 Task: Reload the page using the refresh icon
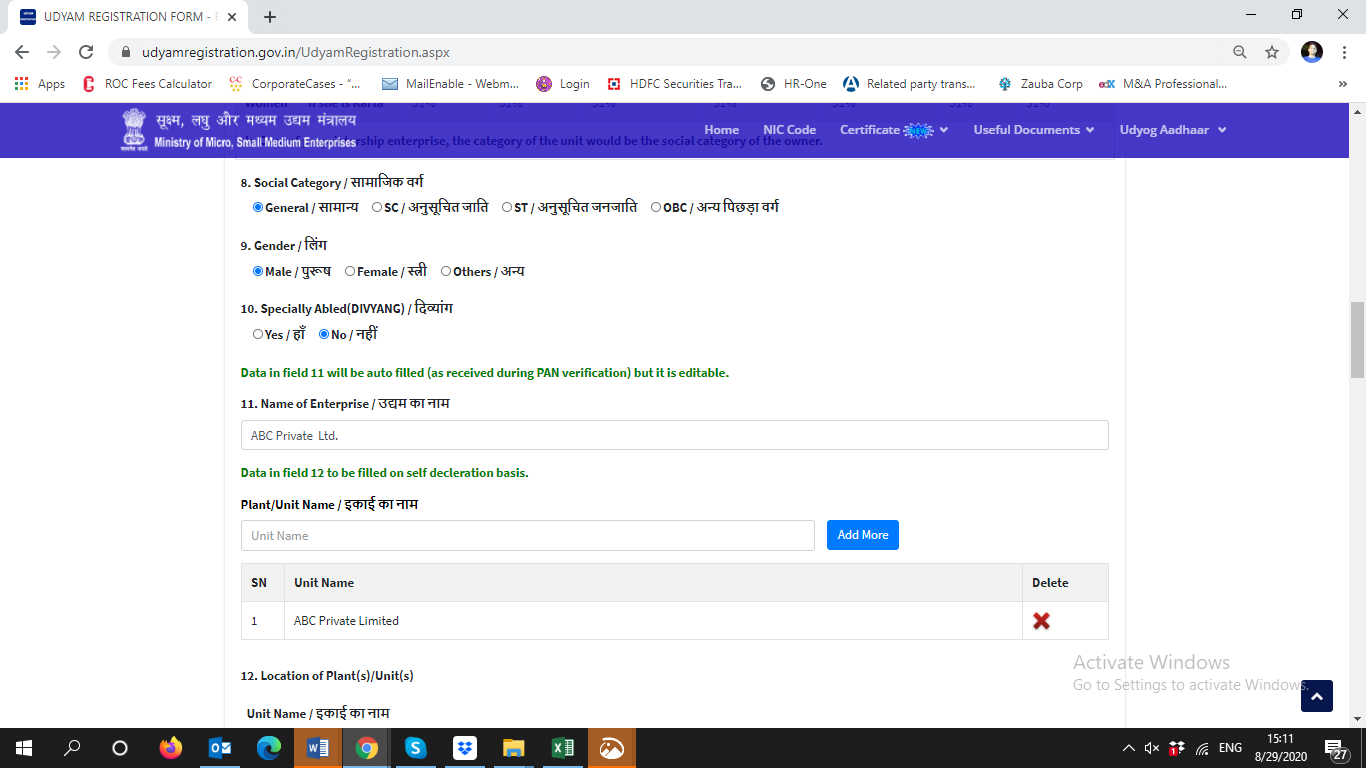click(86, 52)
